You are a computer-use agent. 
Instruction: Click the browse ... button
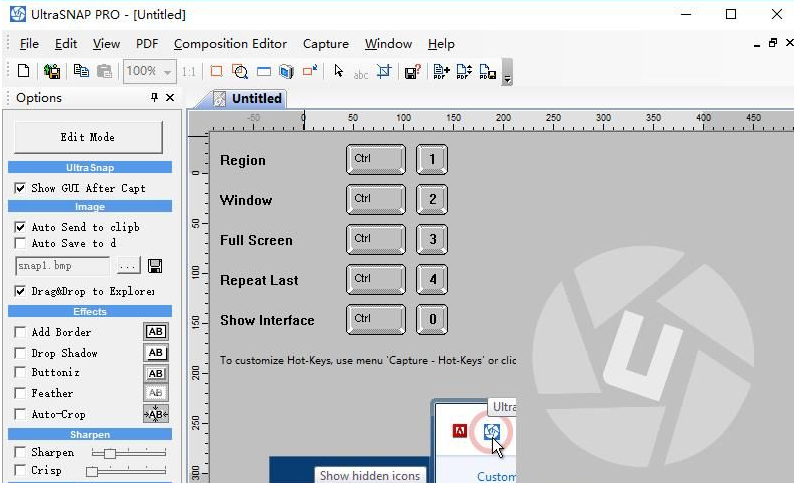click(x=129, y=266)
